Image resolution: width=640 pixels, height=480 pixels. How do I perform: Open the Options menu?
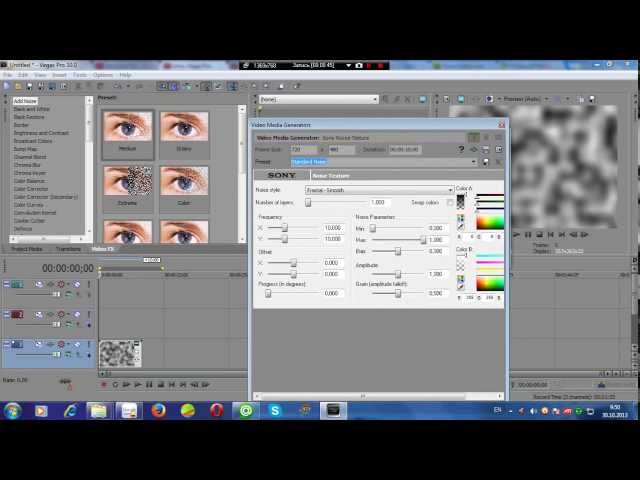(x=102, y=75)
